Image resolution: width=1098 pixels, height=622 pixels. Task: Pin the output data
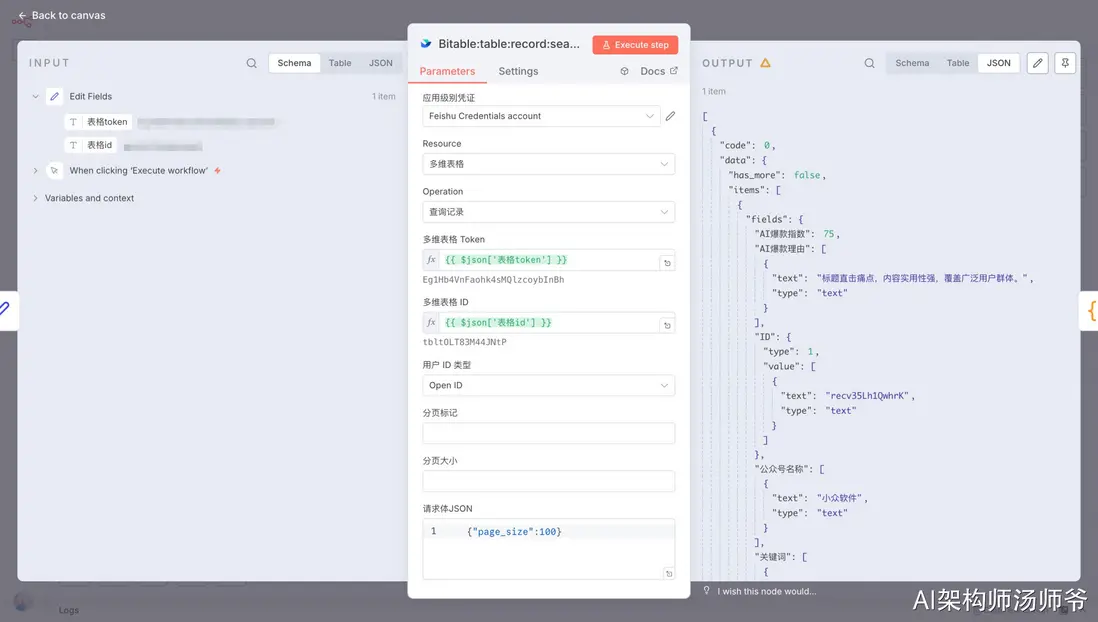click(1065, 63)
